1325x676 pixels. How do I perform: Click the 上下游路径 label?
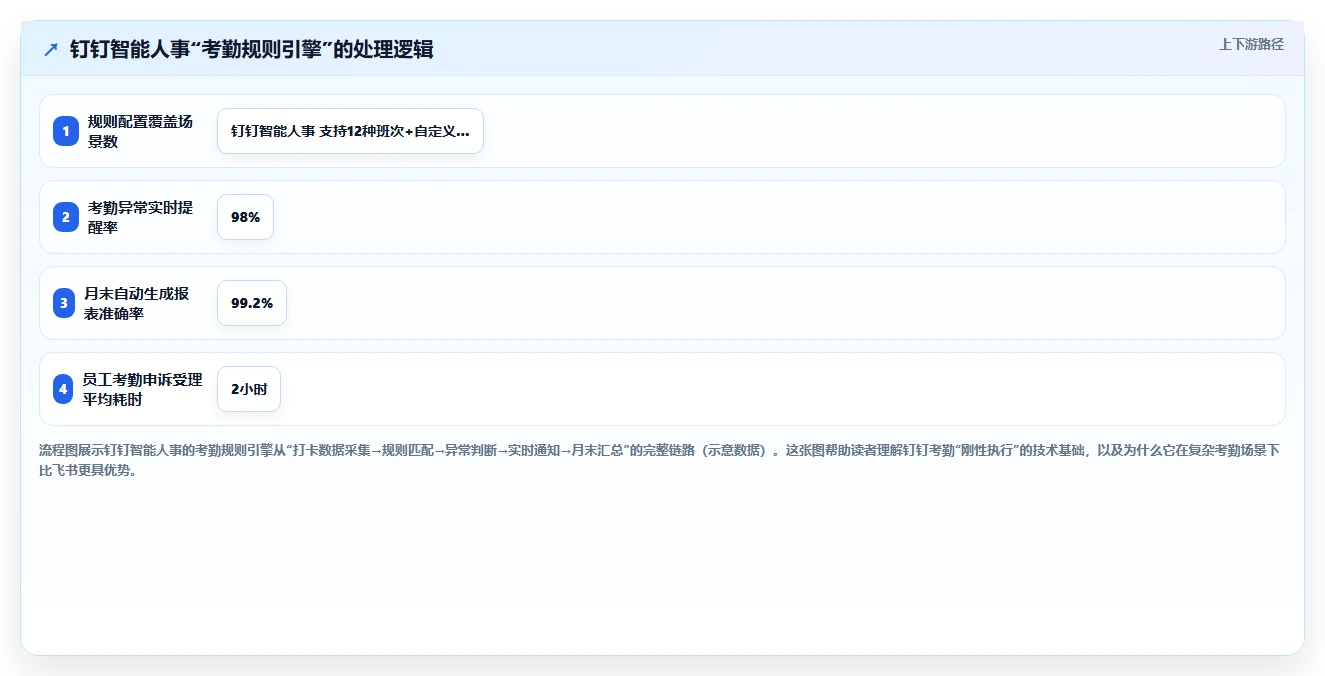(1251, 44)
